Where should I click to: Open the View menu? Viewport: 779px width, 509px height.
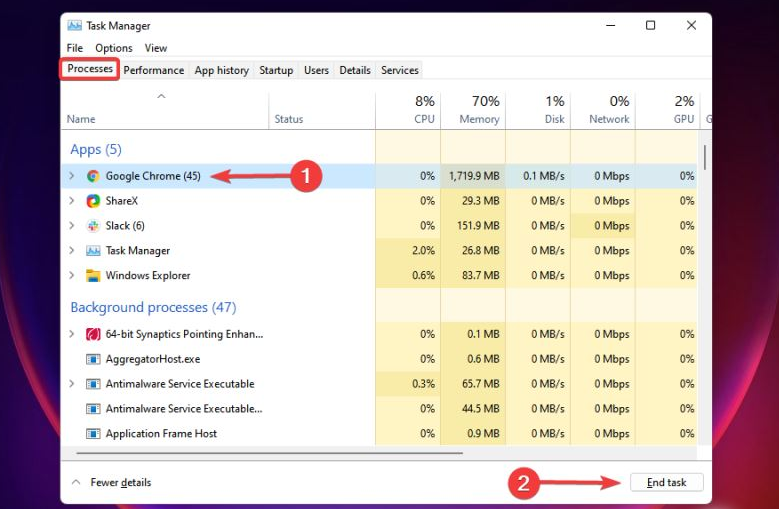click(156, 48)
